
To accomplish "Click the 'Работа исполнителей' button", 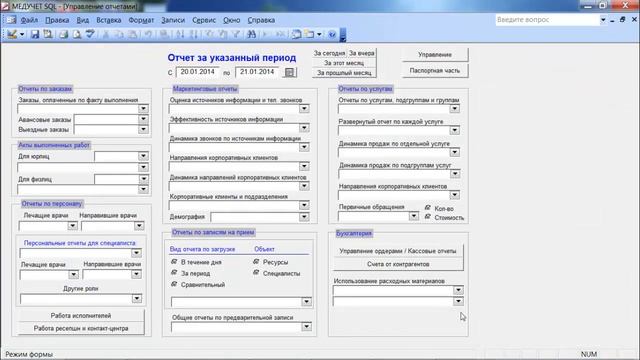I will tap(81, 316).
